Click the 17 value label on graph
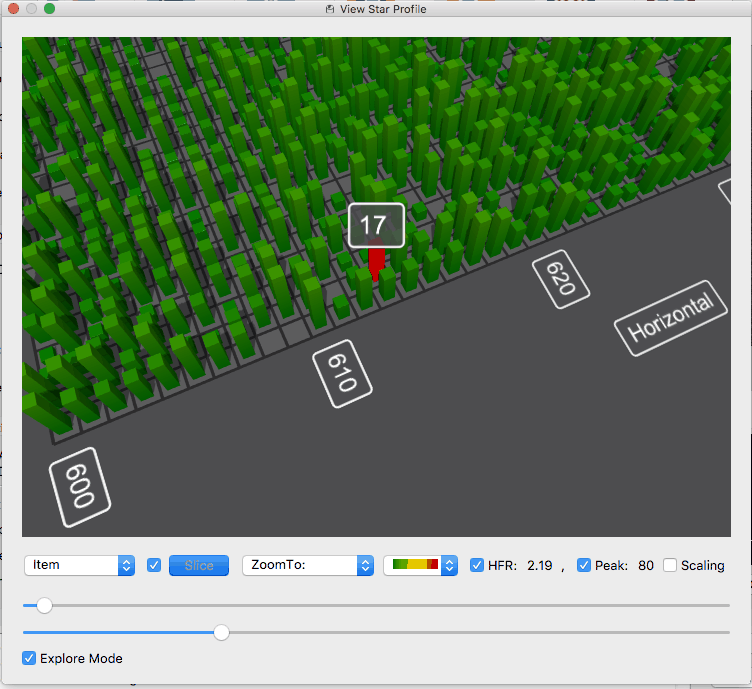Screen dimensions: 752x689 (375, 225)
